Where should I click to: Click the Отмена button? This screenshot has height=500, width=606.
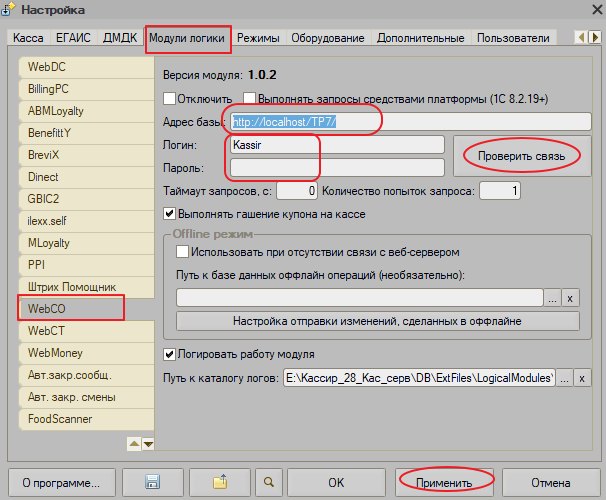pyautogui.click(x=551, y=482)
